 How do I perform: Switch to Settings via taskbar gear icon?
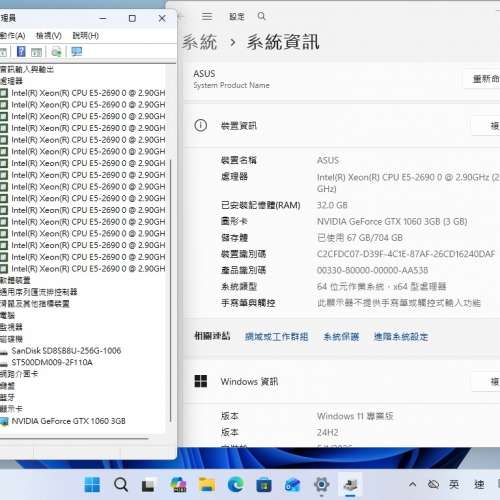pos(322,484)
